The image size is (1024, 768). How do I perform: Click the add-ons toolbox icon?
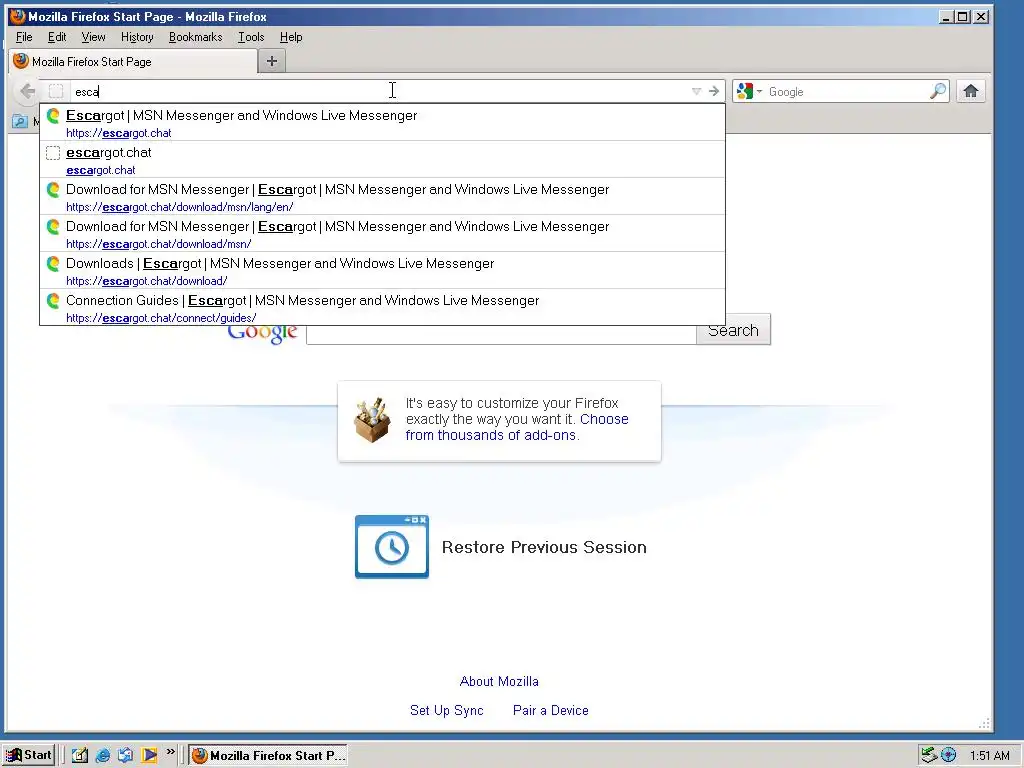tap(372, 420)
